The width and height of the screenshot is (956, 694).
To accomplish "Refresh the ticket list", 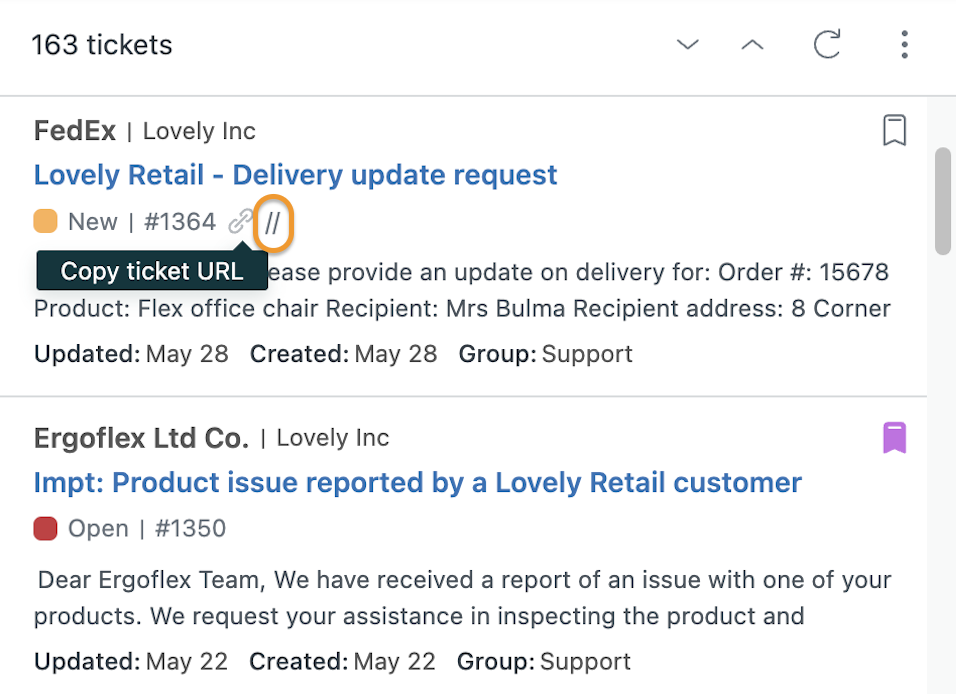I will [827, 44].
